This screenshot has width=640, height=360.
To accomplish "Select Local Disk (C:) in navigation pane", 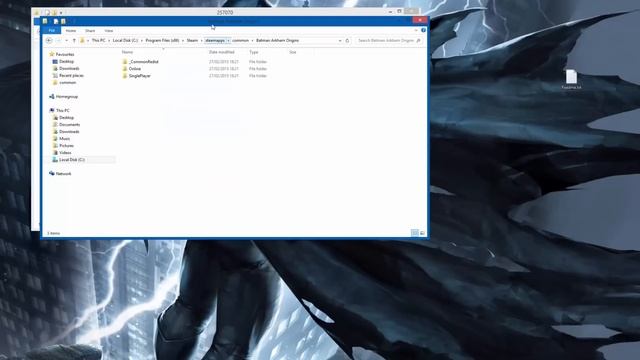I will pos(72,160).
